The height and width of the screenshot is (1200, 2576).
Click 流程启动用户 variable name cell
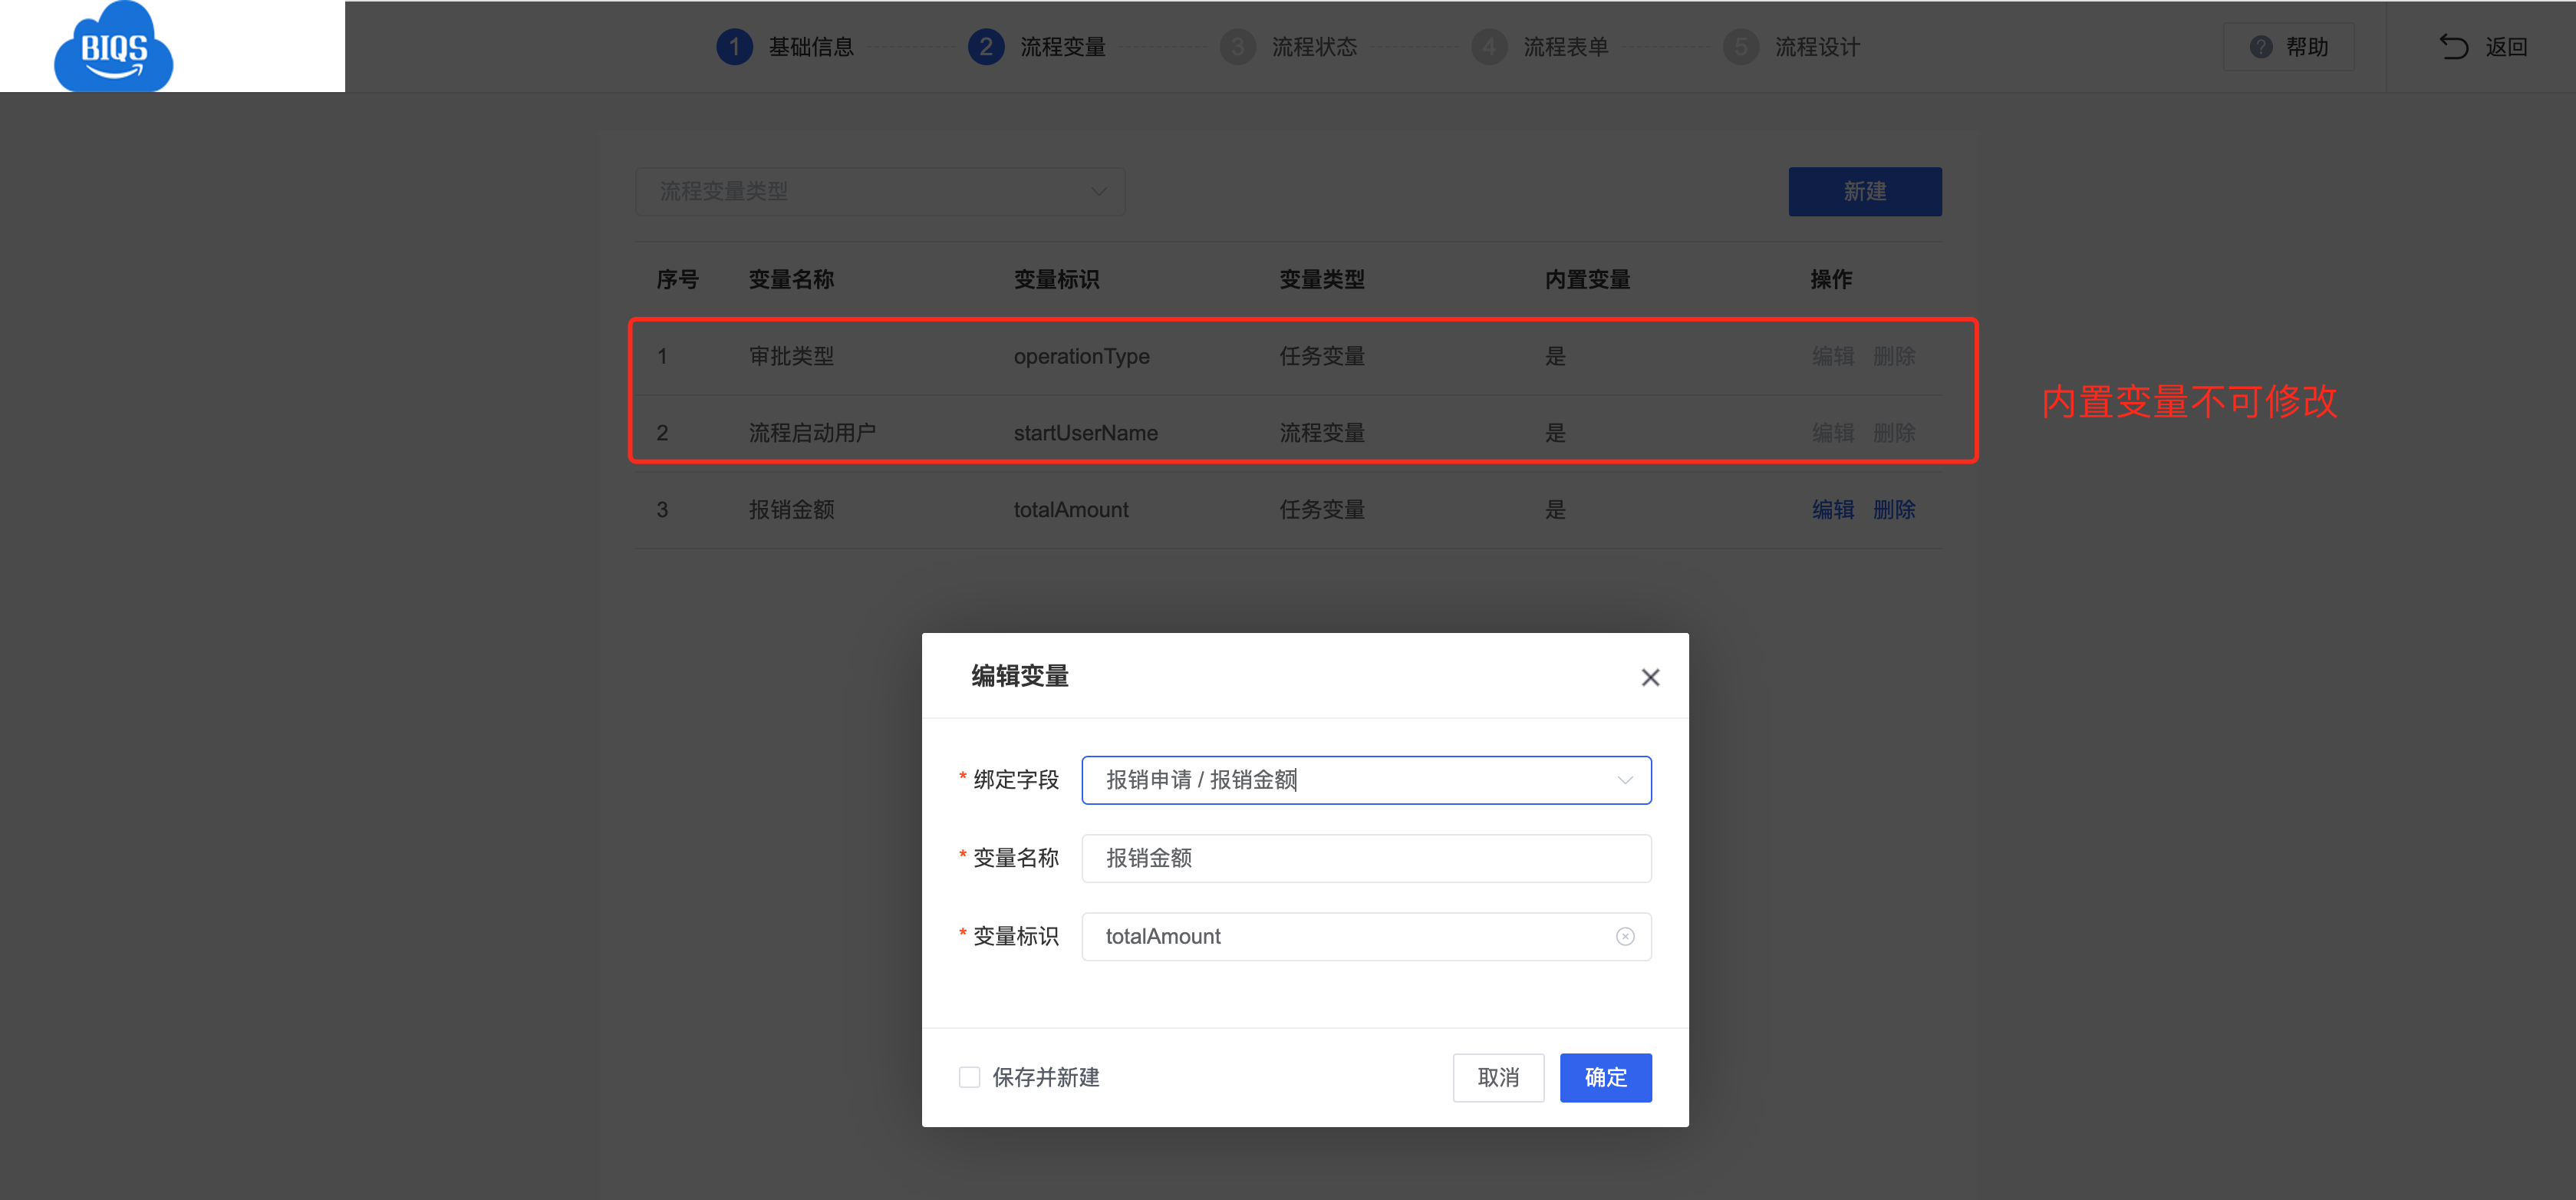812,433
